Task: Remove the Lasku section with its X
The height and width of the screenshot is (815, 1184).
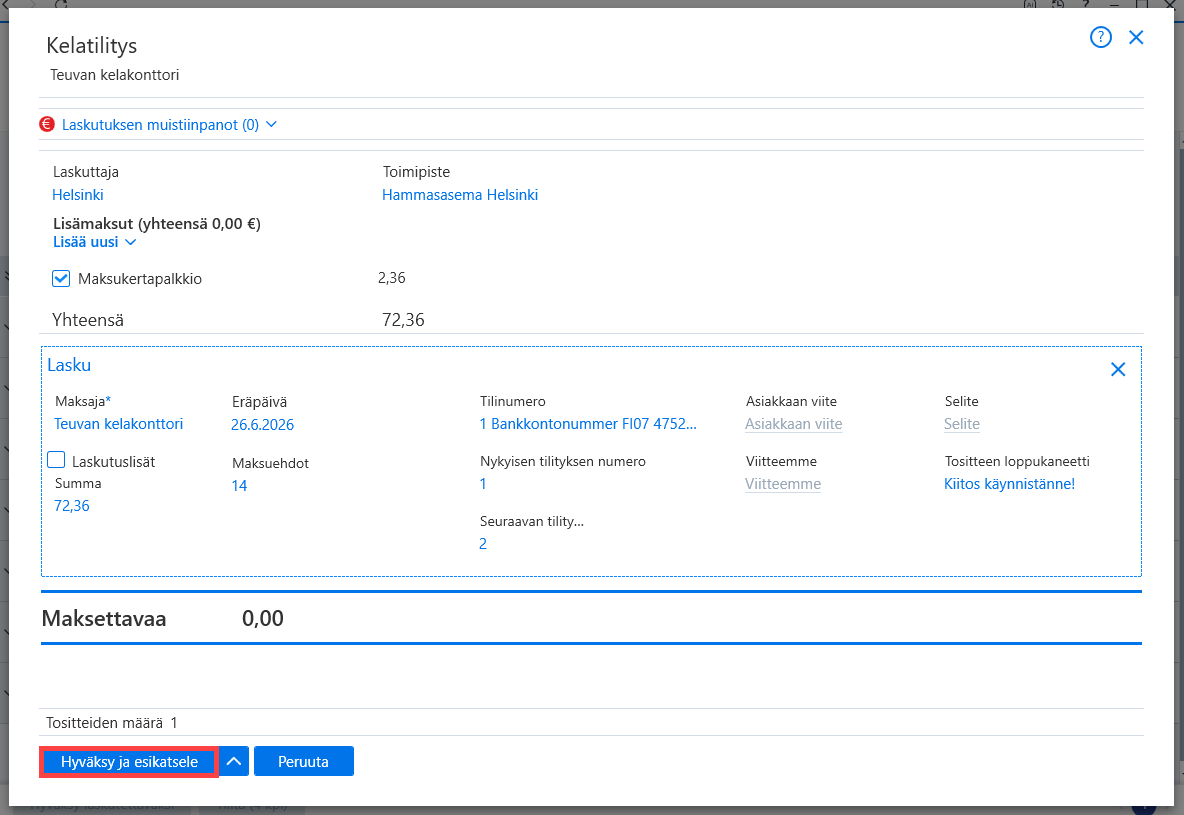Action: (x=1118, y=369)
